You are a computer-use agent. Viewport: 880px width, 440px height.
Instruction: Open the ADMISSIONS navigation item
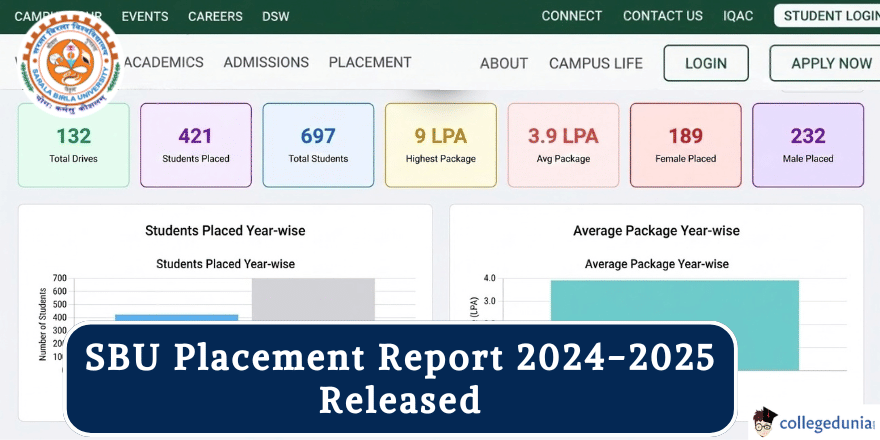(266, 62)
